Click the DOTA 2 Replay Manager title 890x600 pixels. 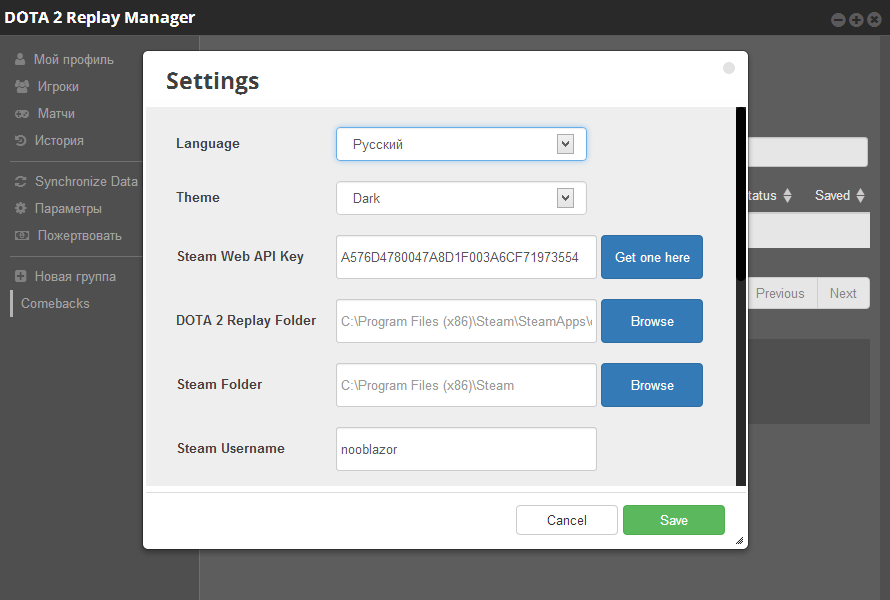click(99, 18)
